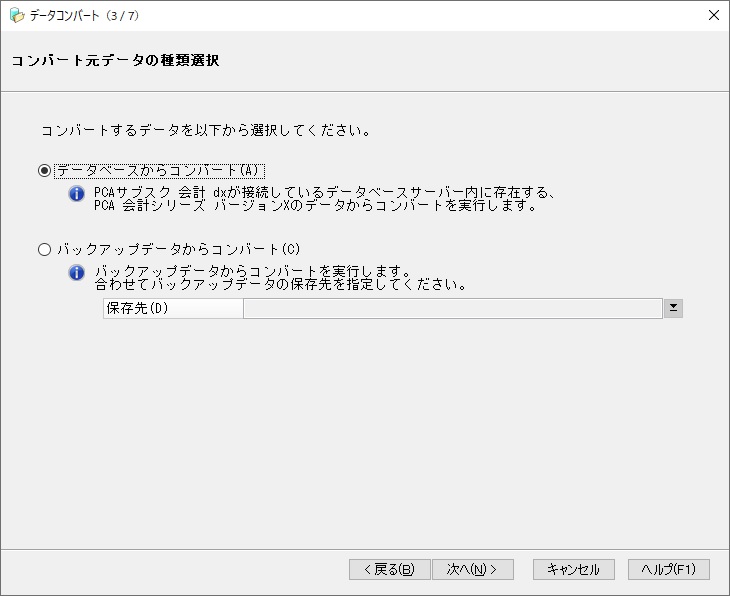Click the 保存先(D) field label
Viewport: 730px width, 596px height.
pos(138,308)
